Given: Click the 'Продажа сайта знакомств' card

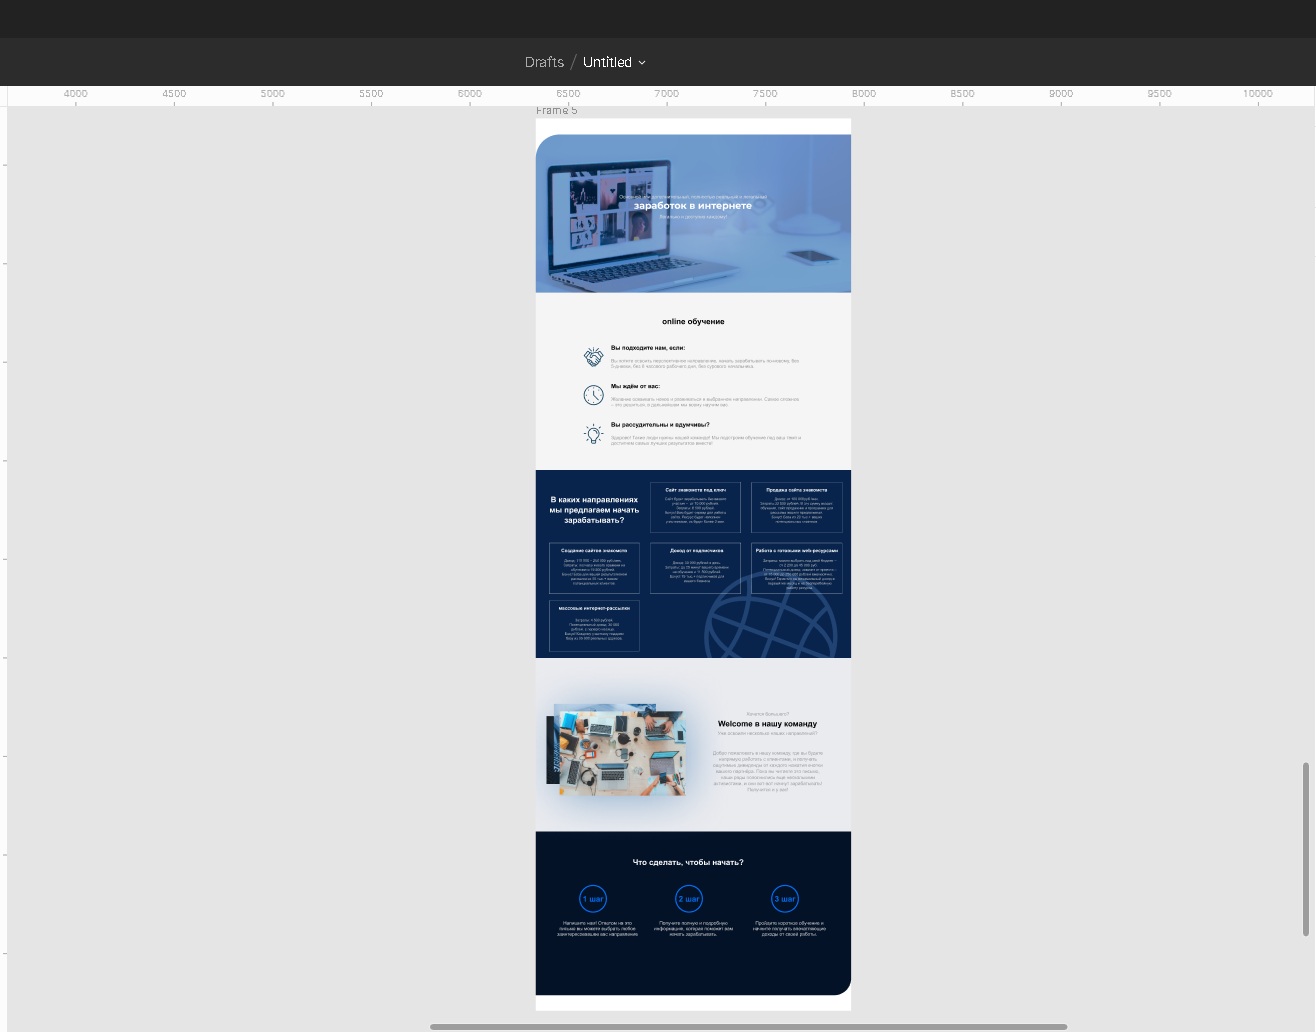Looking at the screenshot, I should pyautogui.click(x=797, y=507).
